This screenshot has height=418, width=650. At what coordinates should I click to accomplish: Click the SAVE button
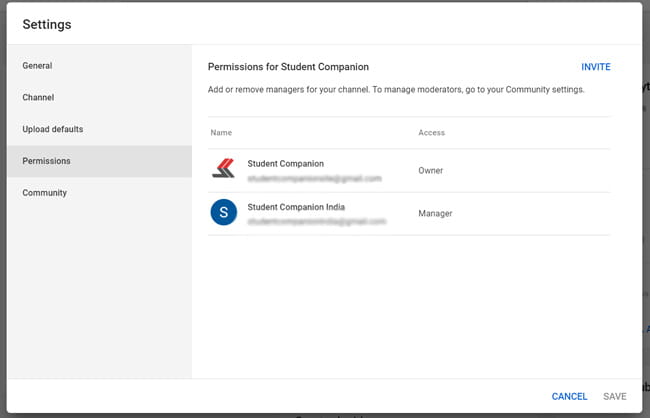615,396
